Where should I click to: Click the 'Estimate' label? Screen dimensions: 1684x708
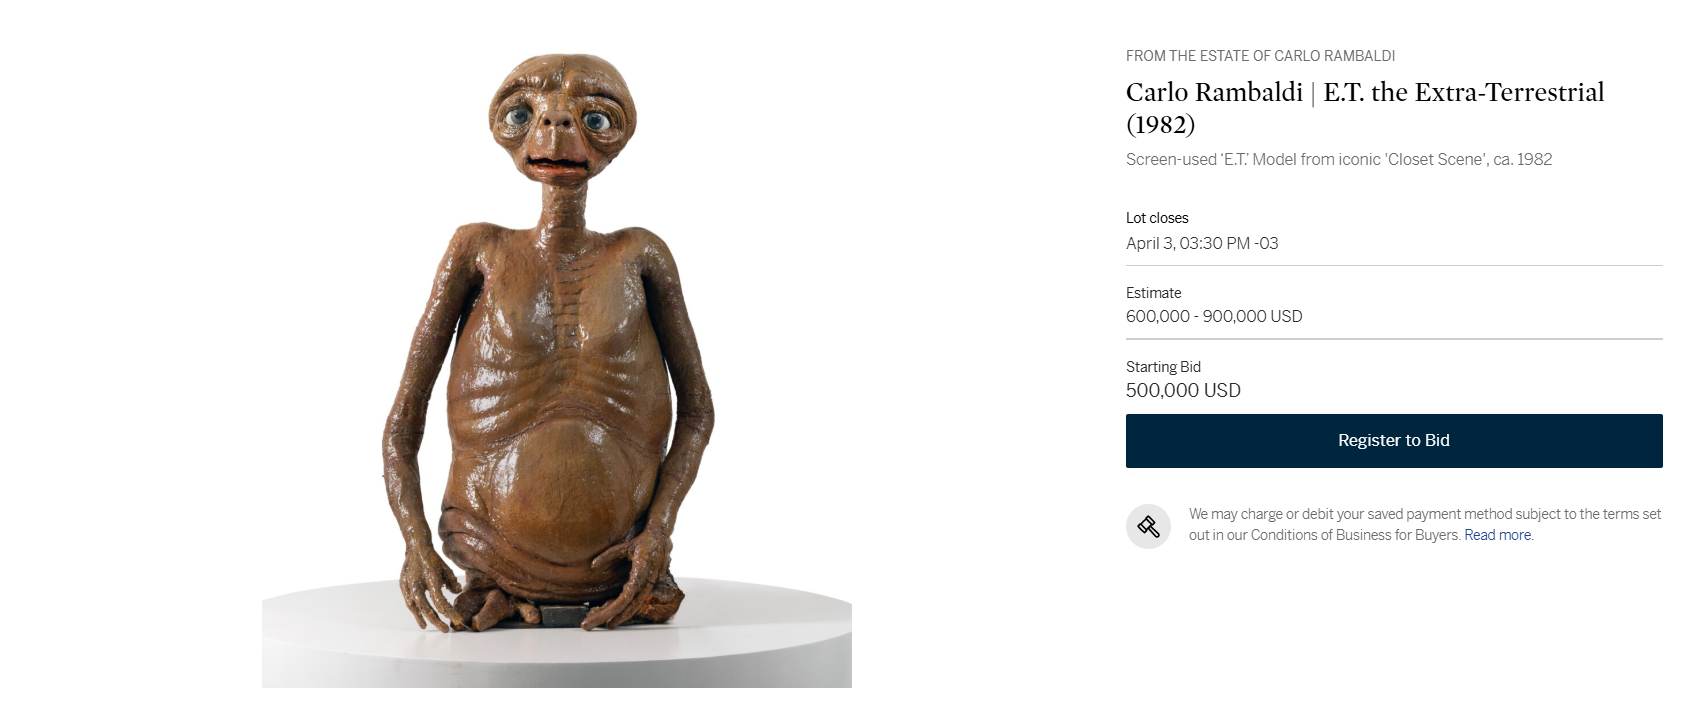(1153, 293)
